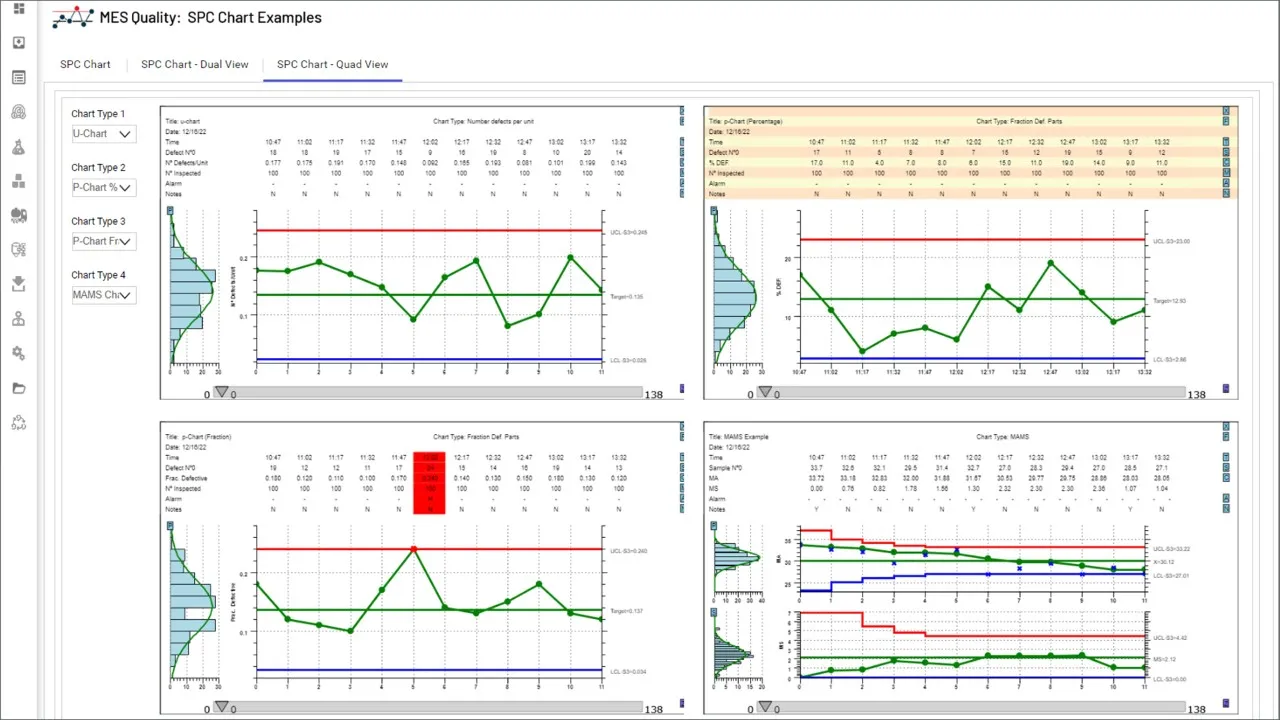Open the report list icon in sidebar
The width and height of the screenshot is (1280, 720).
(19, 77)
